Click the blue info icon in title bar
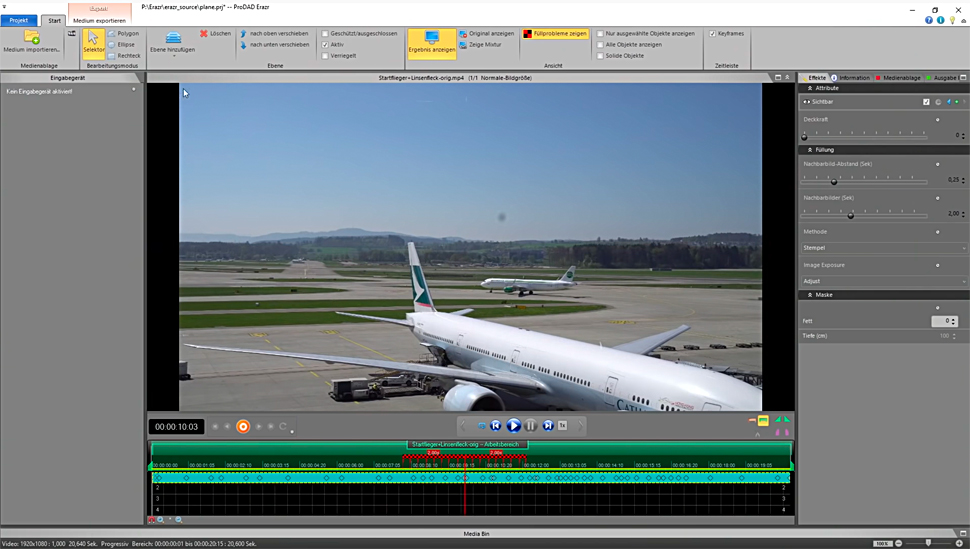 click(x=940, y=20)
